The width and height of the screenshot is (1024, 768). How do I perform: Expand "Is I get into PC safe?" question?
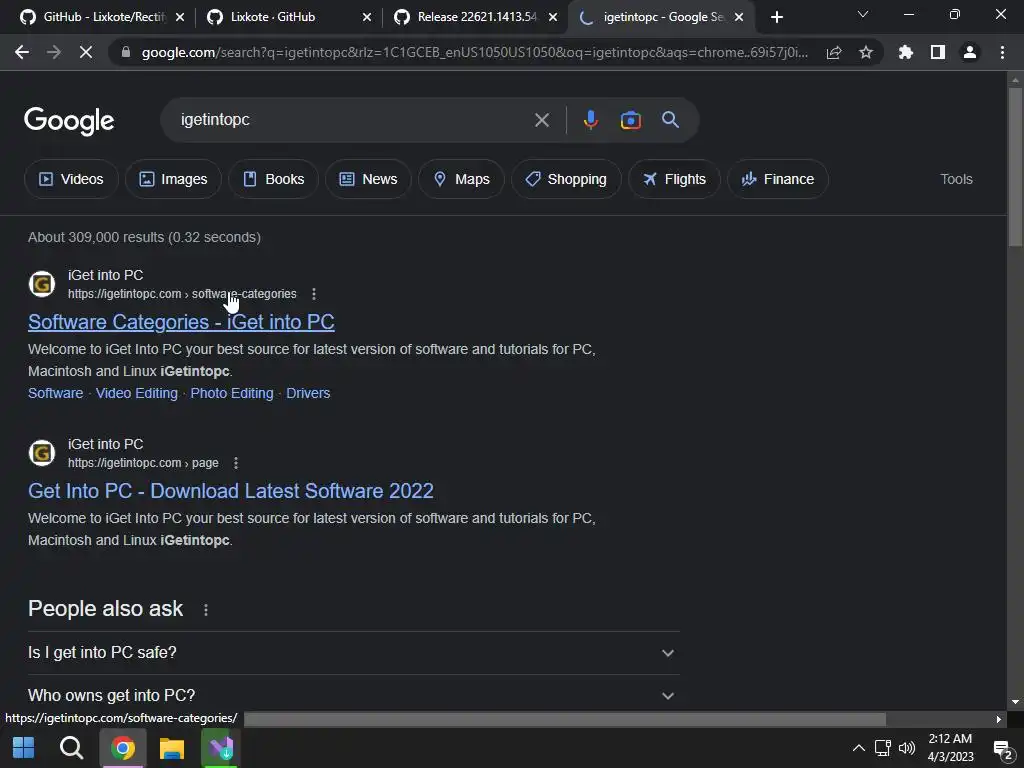pyautogui.click(x=353, y=653)
